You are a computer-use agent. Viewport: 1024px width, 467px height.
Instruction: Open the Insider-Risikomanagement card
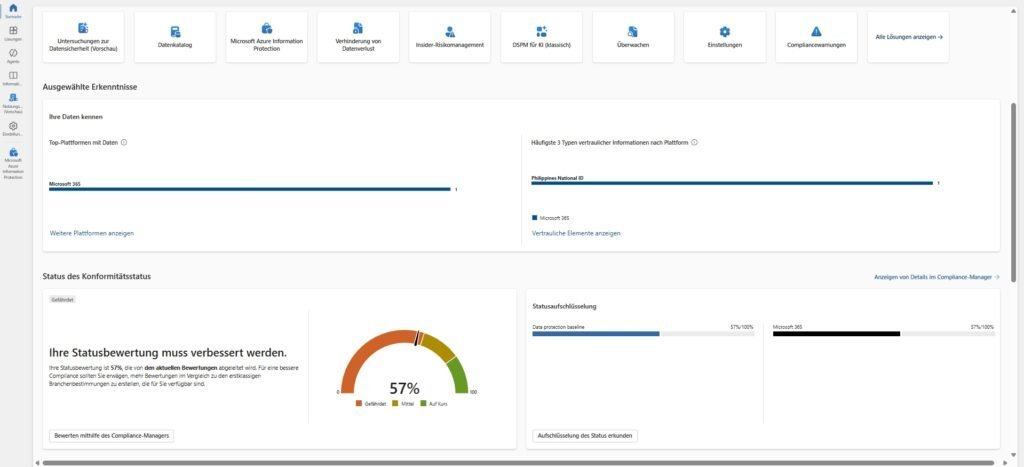click(x=449, y=37)
